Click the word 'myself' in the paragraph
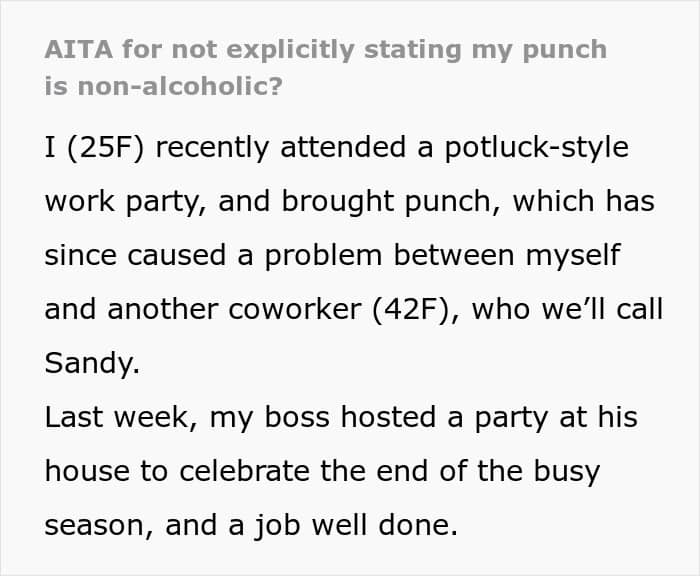The image size is (700, 576). point(573,257)
